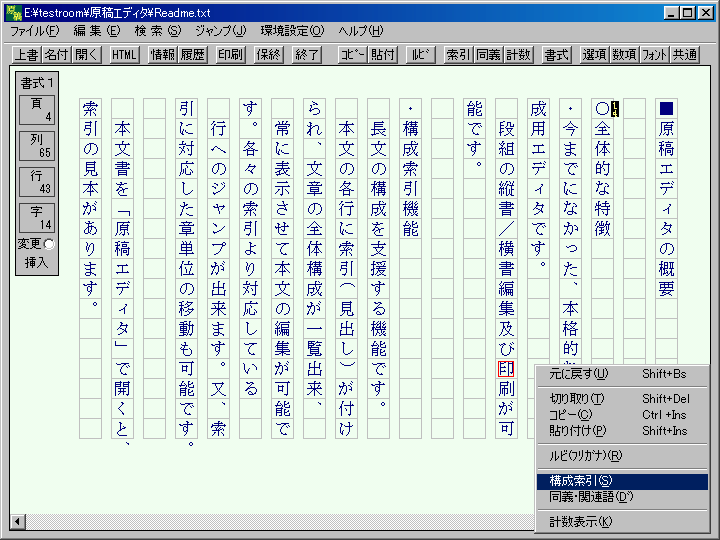Click the HTML toolbar button
The image size is (720, 540).
point(125,55)
